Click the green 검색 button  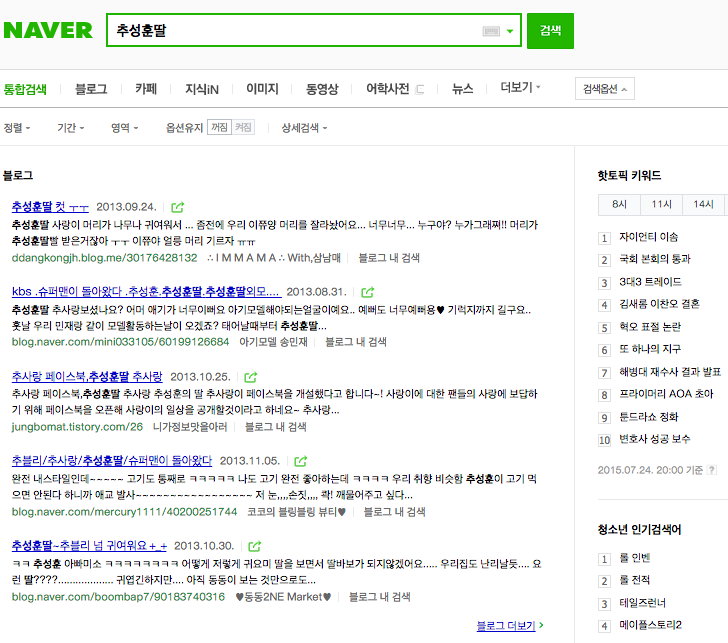[x=550, y=31]
